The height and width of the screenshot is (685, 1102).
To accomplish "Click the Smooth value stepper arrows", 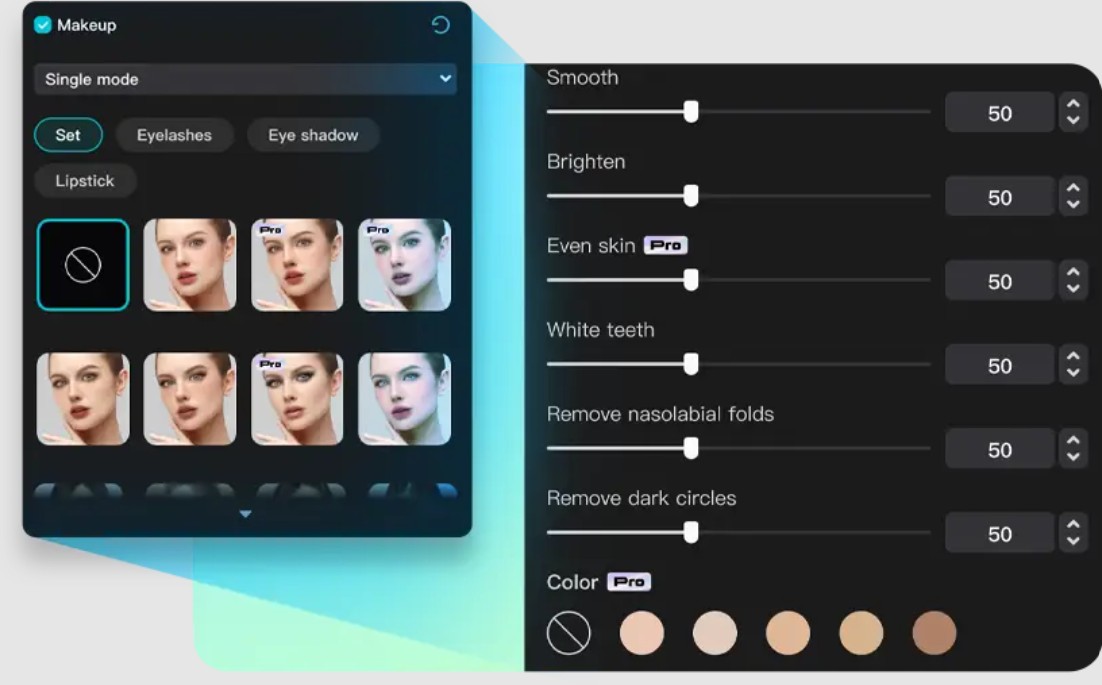I will pos(1072,113).
